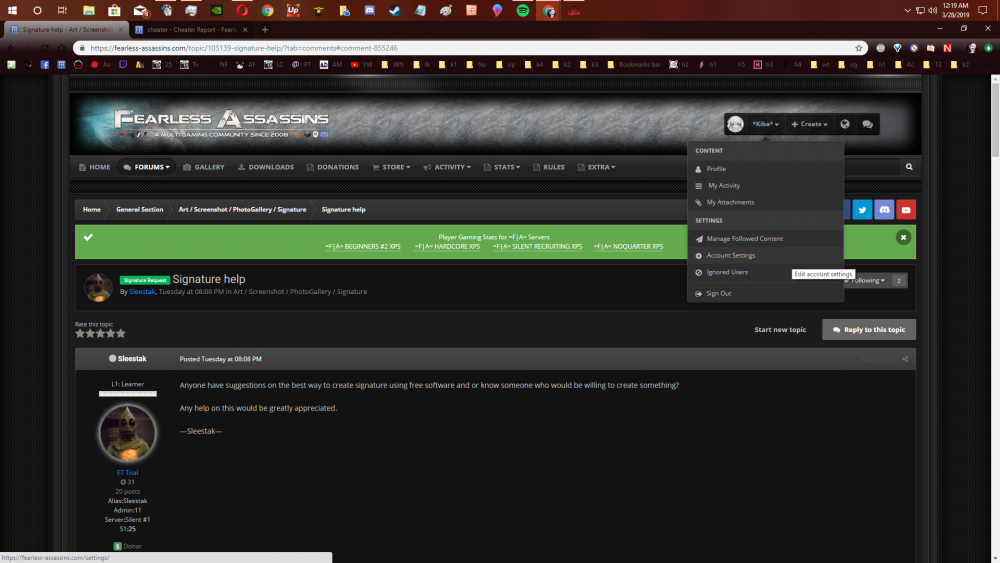The height and width of the screenshot is (563, 1000).
Task: Reload the page in the browser
Action: click(x=45, y=48)
